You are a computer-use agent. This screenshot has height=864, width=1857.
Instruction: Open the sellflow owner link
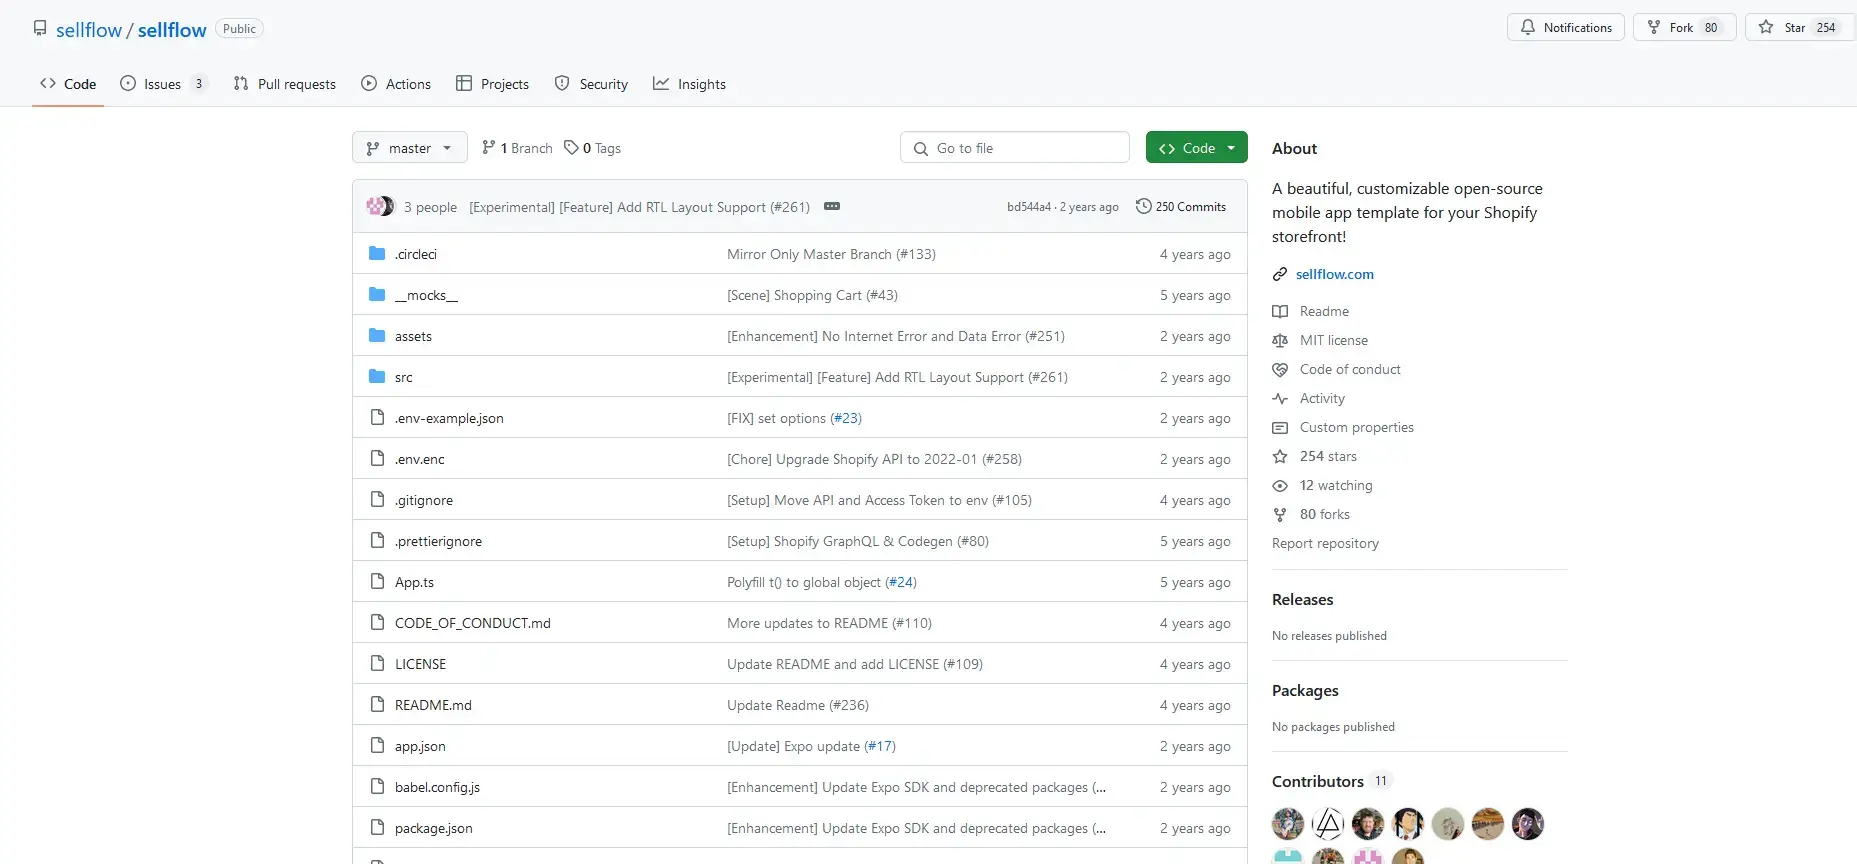point(88,30)
